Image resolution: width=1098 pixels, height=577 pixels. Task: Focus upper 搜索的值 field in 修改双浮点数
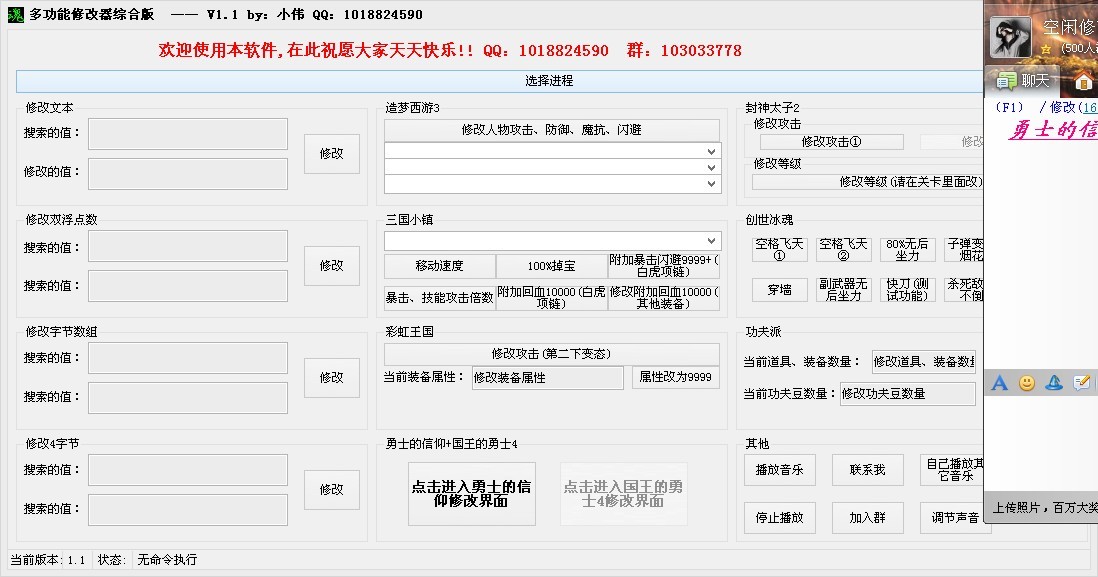(x=188, y=246)
